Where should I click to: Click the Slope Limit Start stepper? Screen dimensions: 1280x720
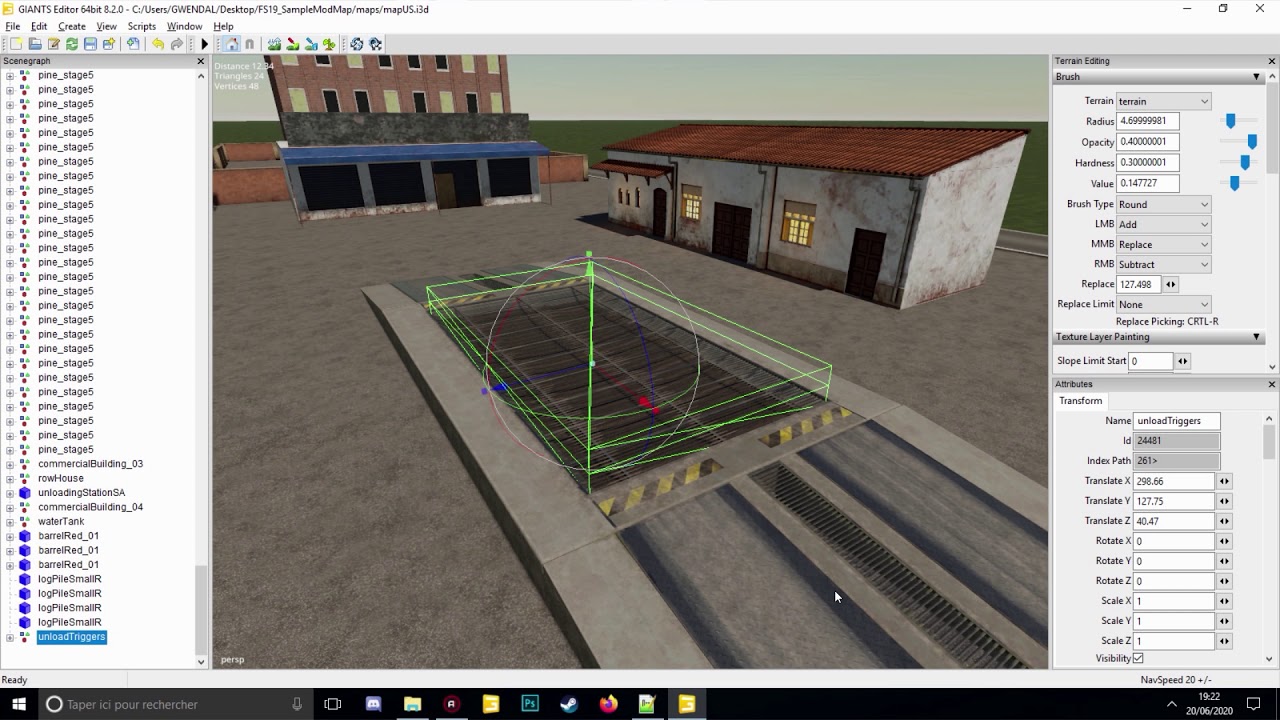click(x=1182, y=361)
